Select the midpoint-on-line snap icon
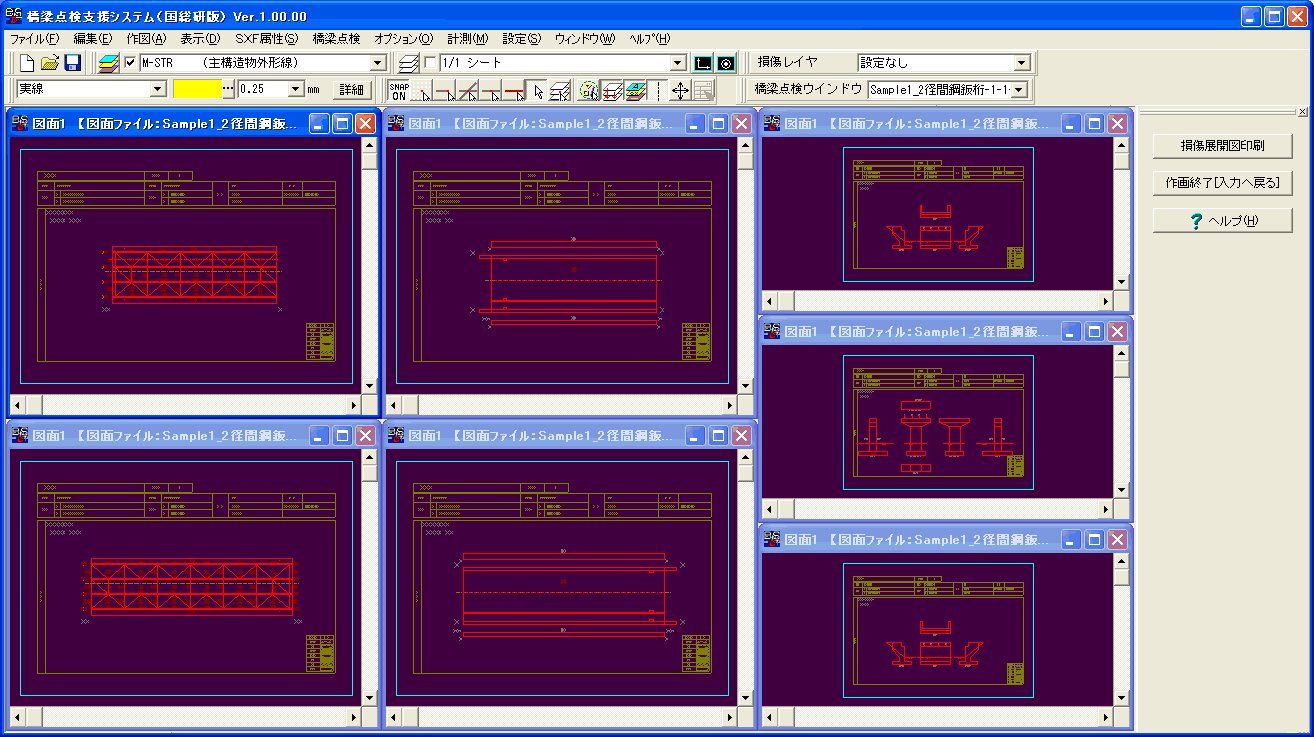This screenshot has height=737, width=1314. 491,90
